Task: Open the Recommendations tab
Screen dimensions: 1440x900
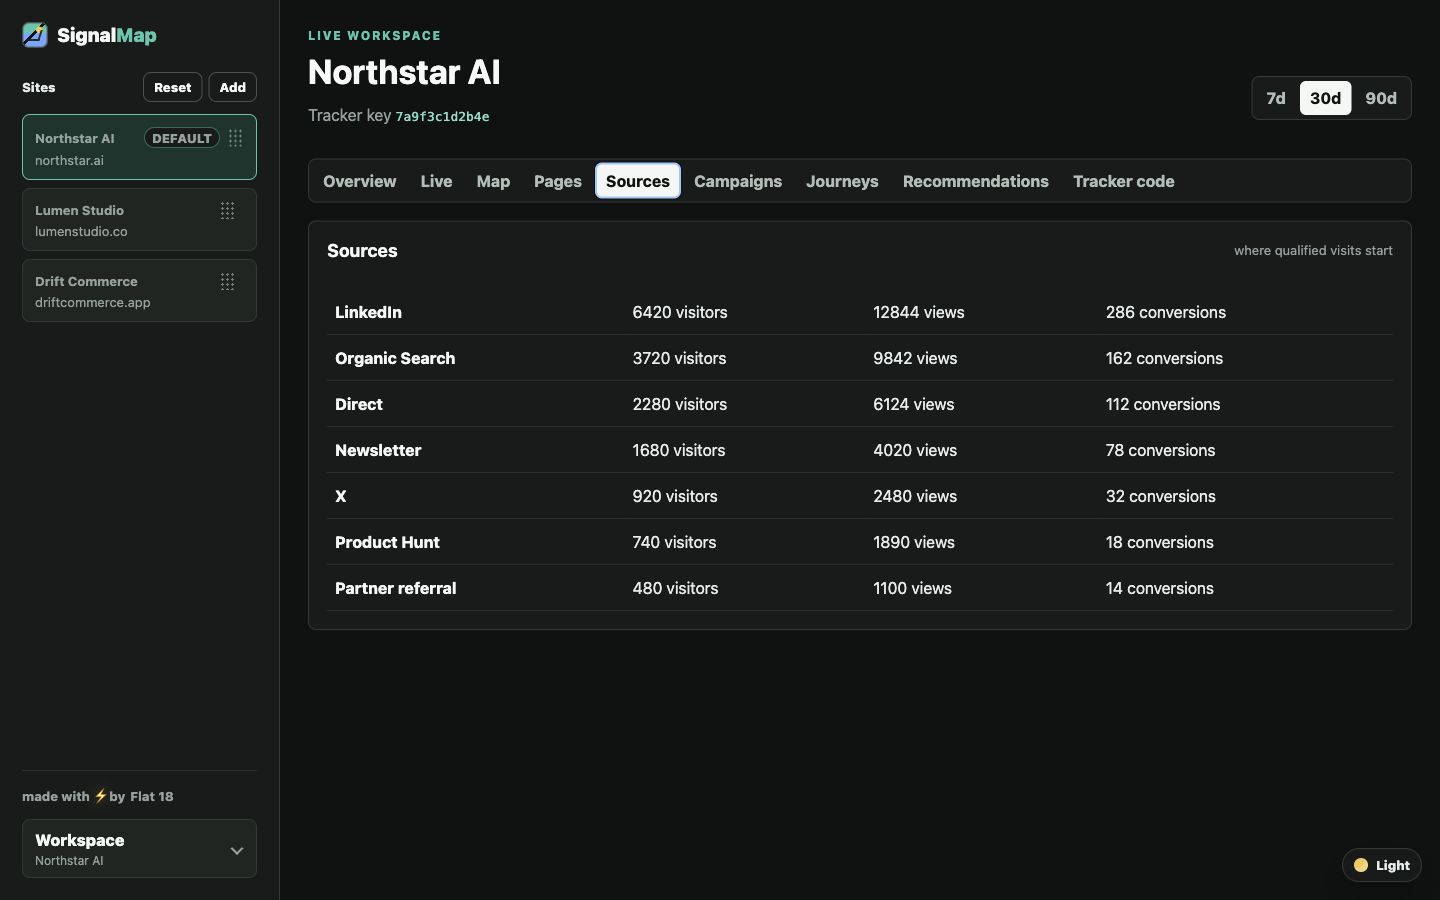Action: pyautogui.click(x=976, y=181)
